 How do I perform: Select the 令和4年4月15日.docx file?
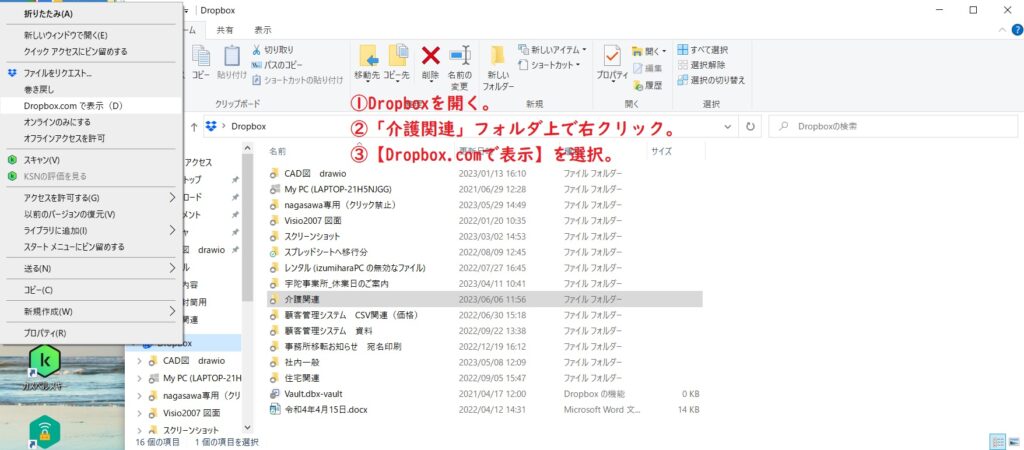[x=312, y=409]
